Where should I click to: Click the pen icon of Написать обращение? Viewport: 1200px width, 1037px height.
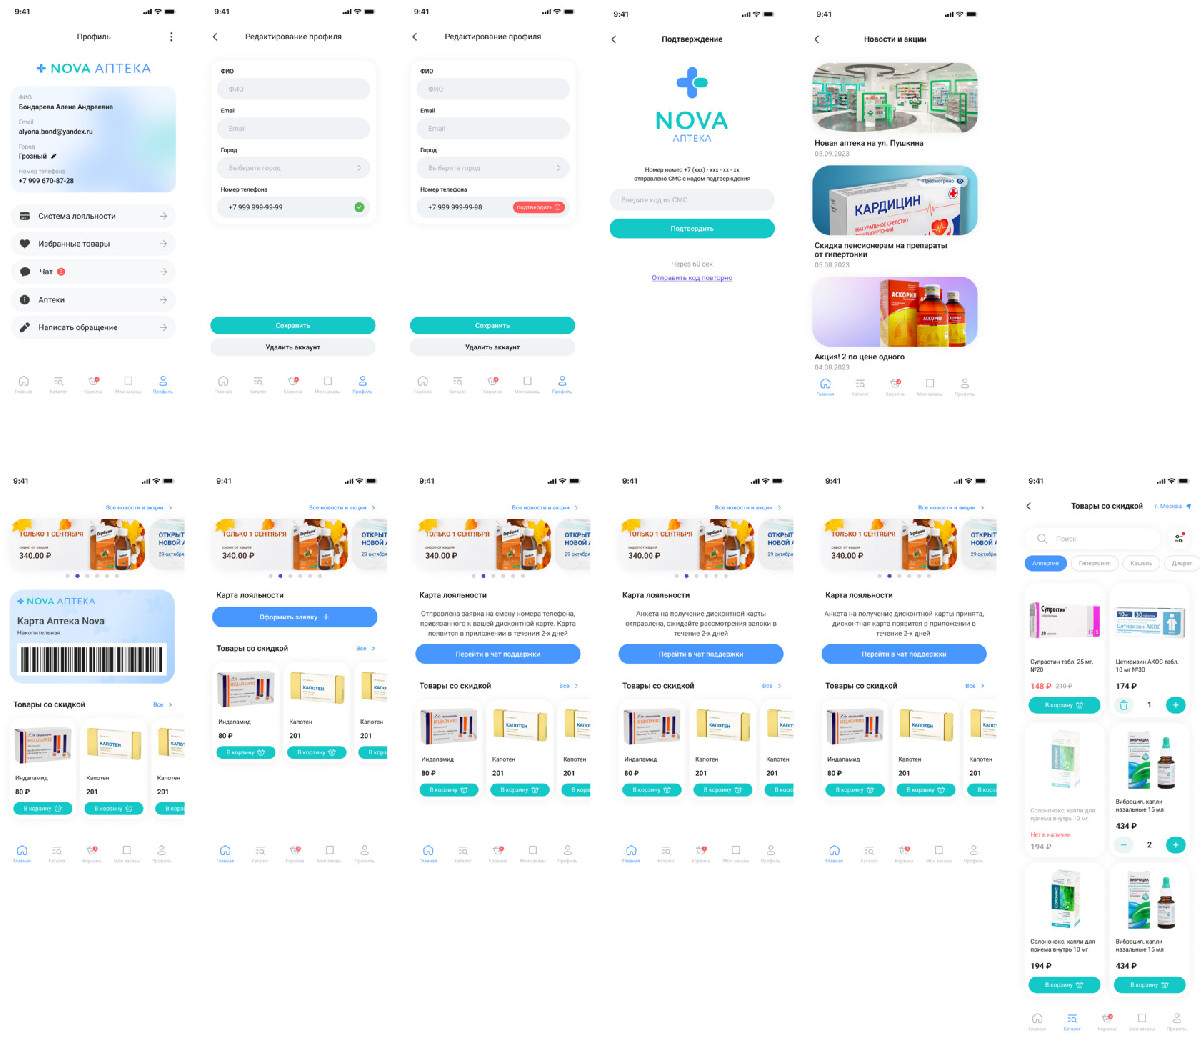click(x=25, y=327)
